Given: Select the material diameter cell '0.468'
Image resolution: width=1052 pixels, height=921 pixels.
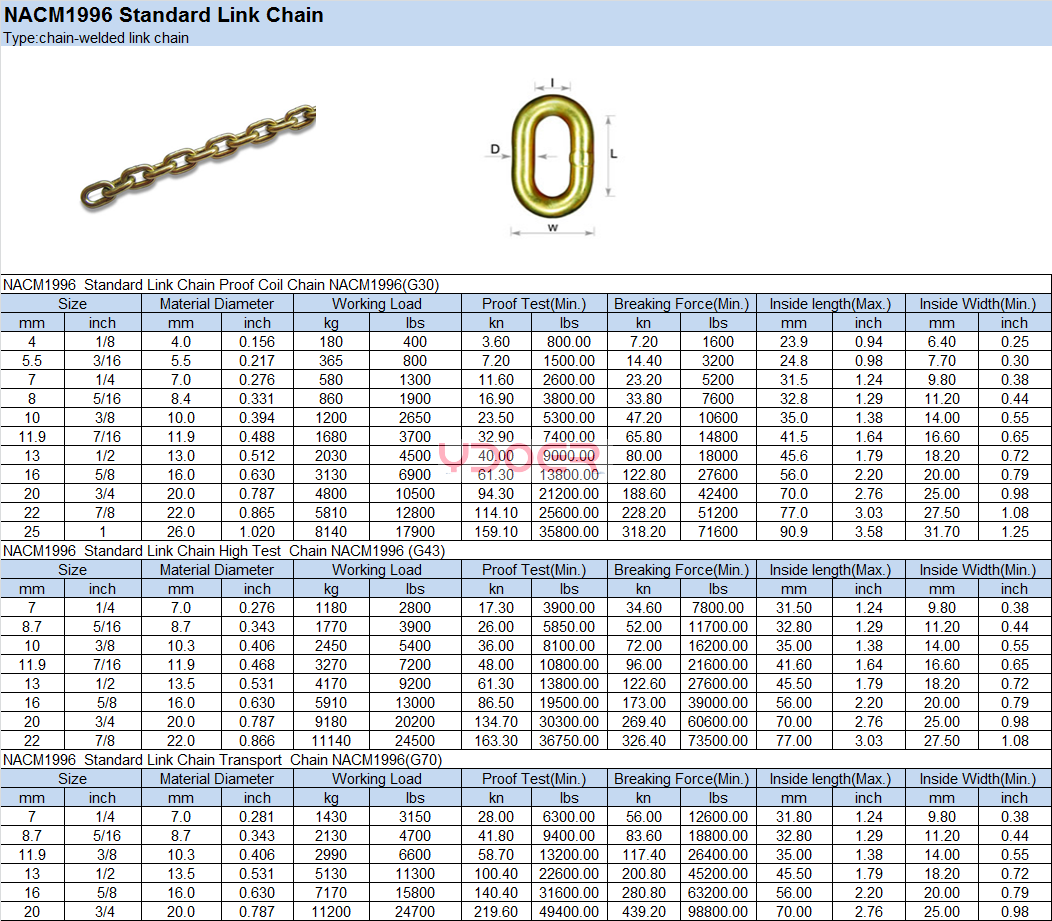Looking at the screenshot, I should 257,665.
